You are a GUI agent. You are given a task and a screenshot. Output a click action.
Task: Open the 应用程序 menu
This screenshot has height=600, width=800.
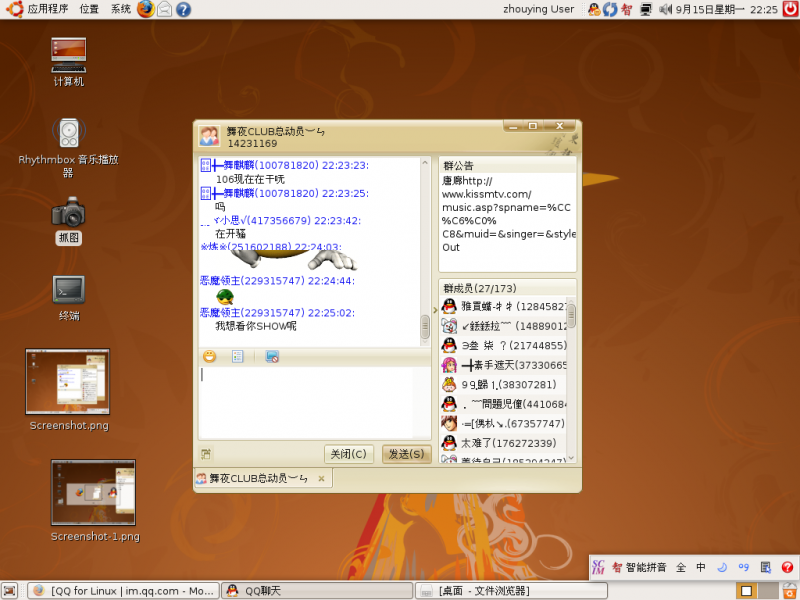pyautogui.click(x=47, y=9)
